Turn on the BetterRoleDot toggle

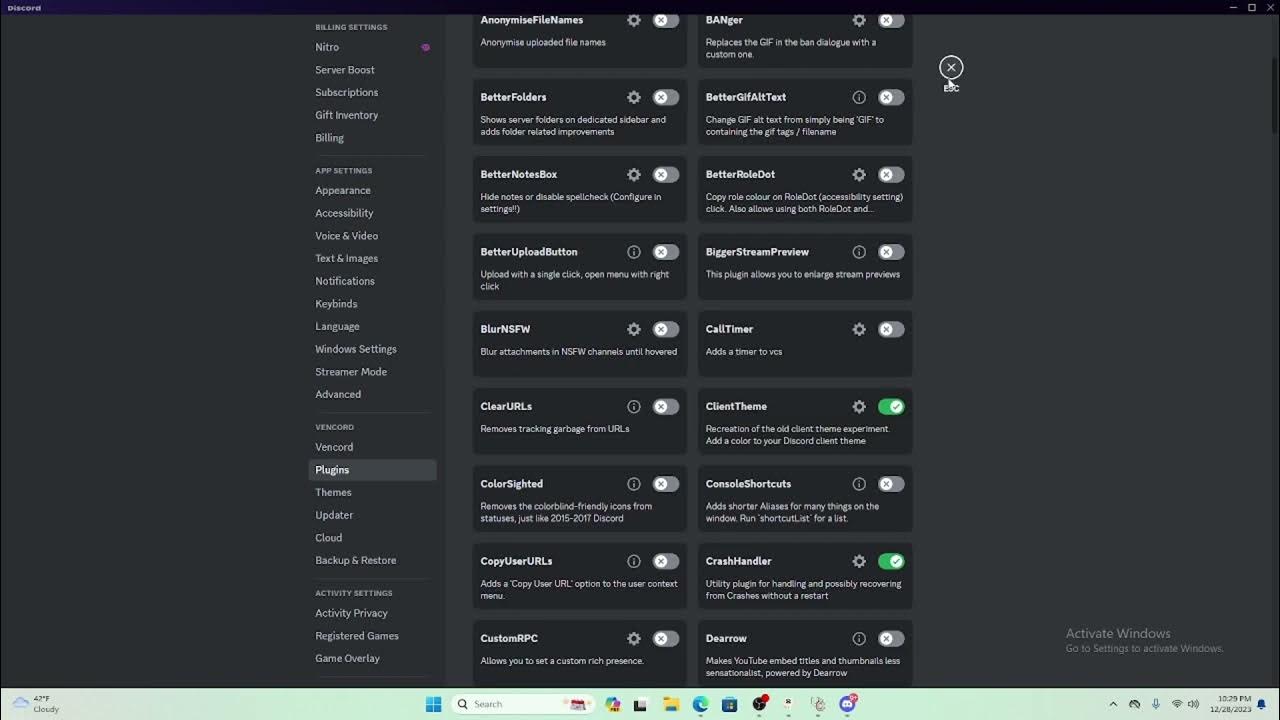(x=891, y=175)
